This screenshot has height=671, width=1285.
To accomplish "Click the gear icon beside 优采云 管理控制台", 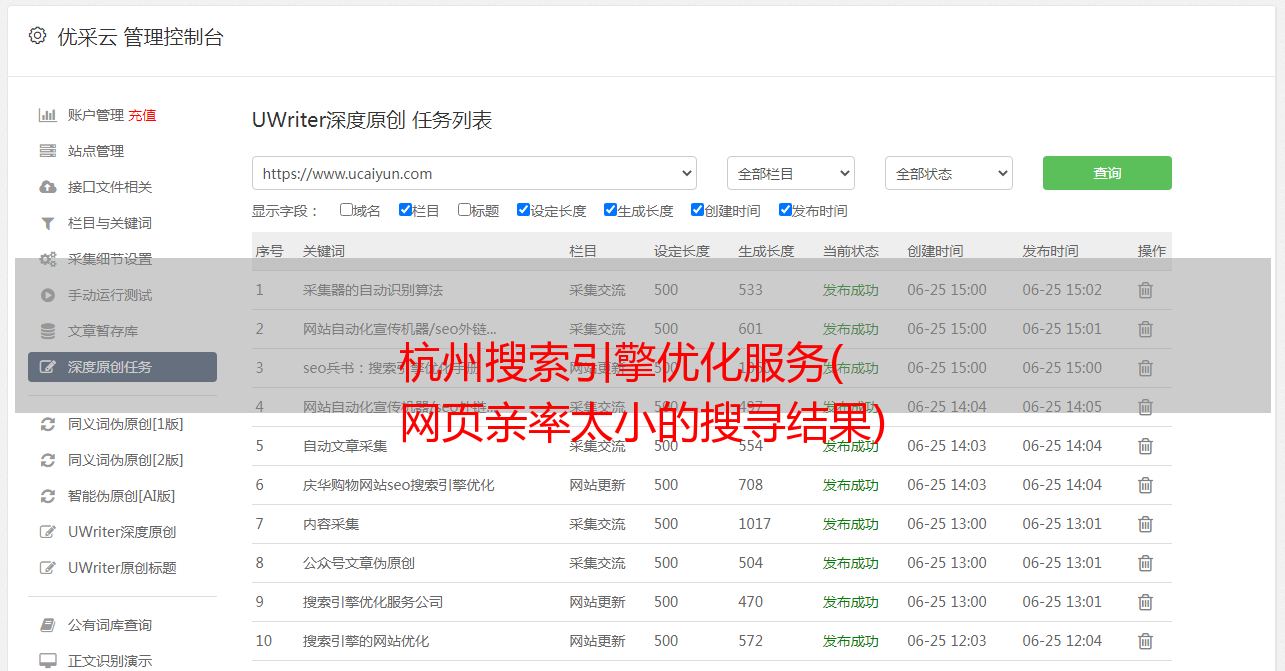I will coord(37,36).
